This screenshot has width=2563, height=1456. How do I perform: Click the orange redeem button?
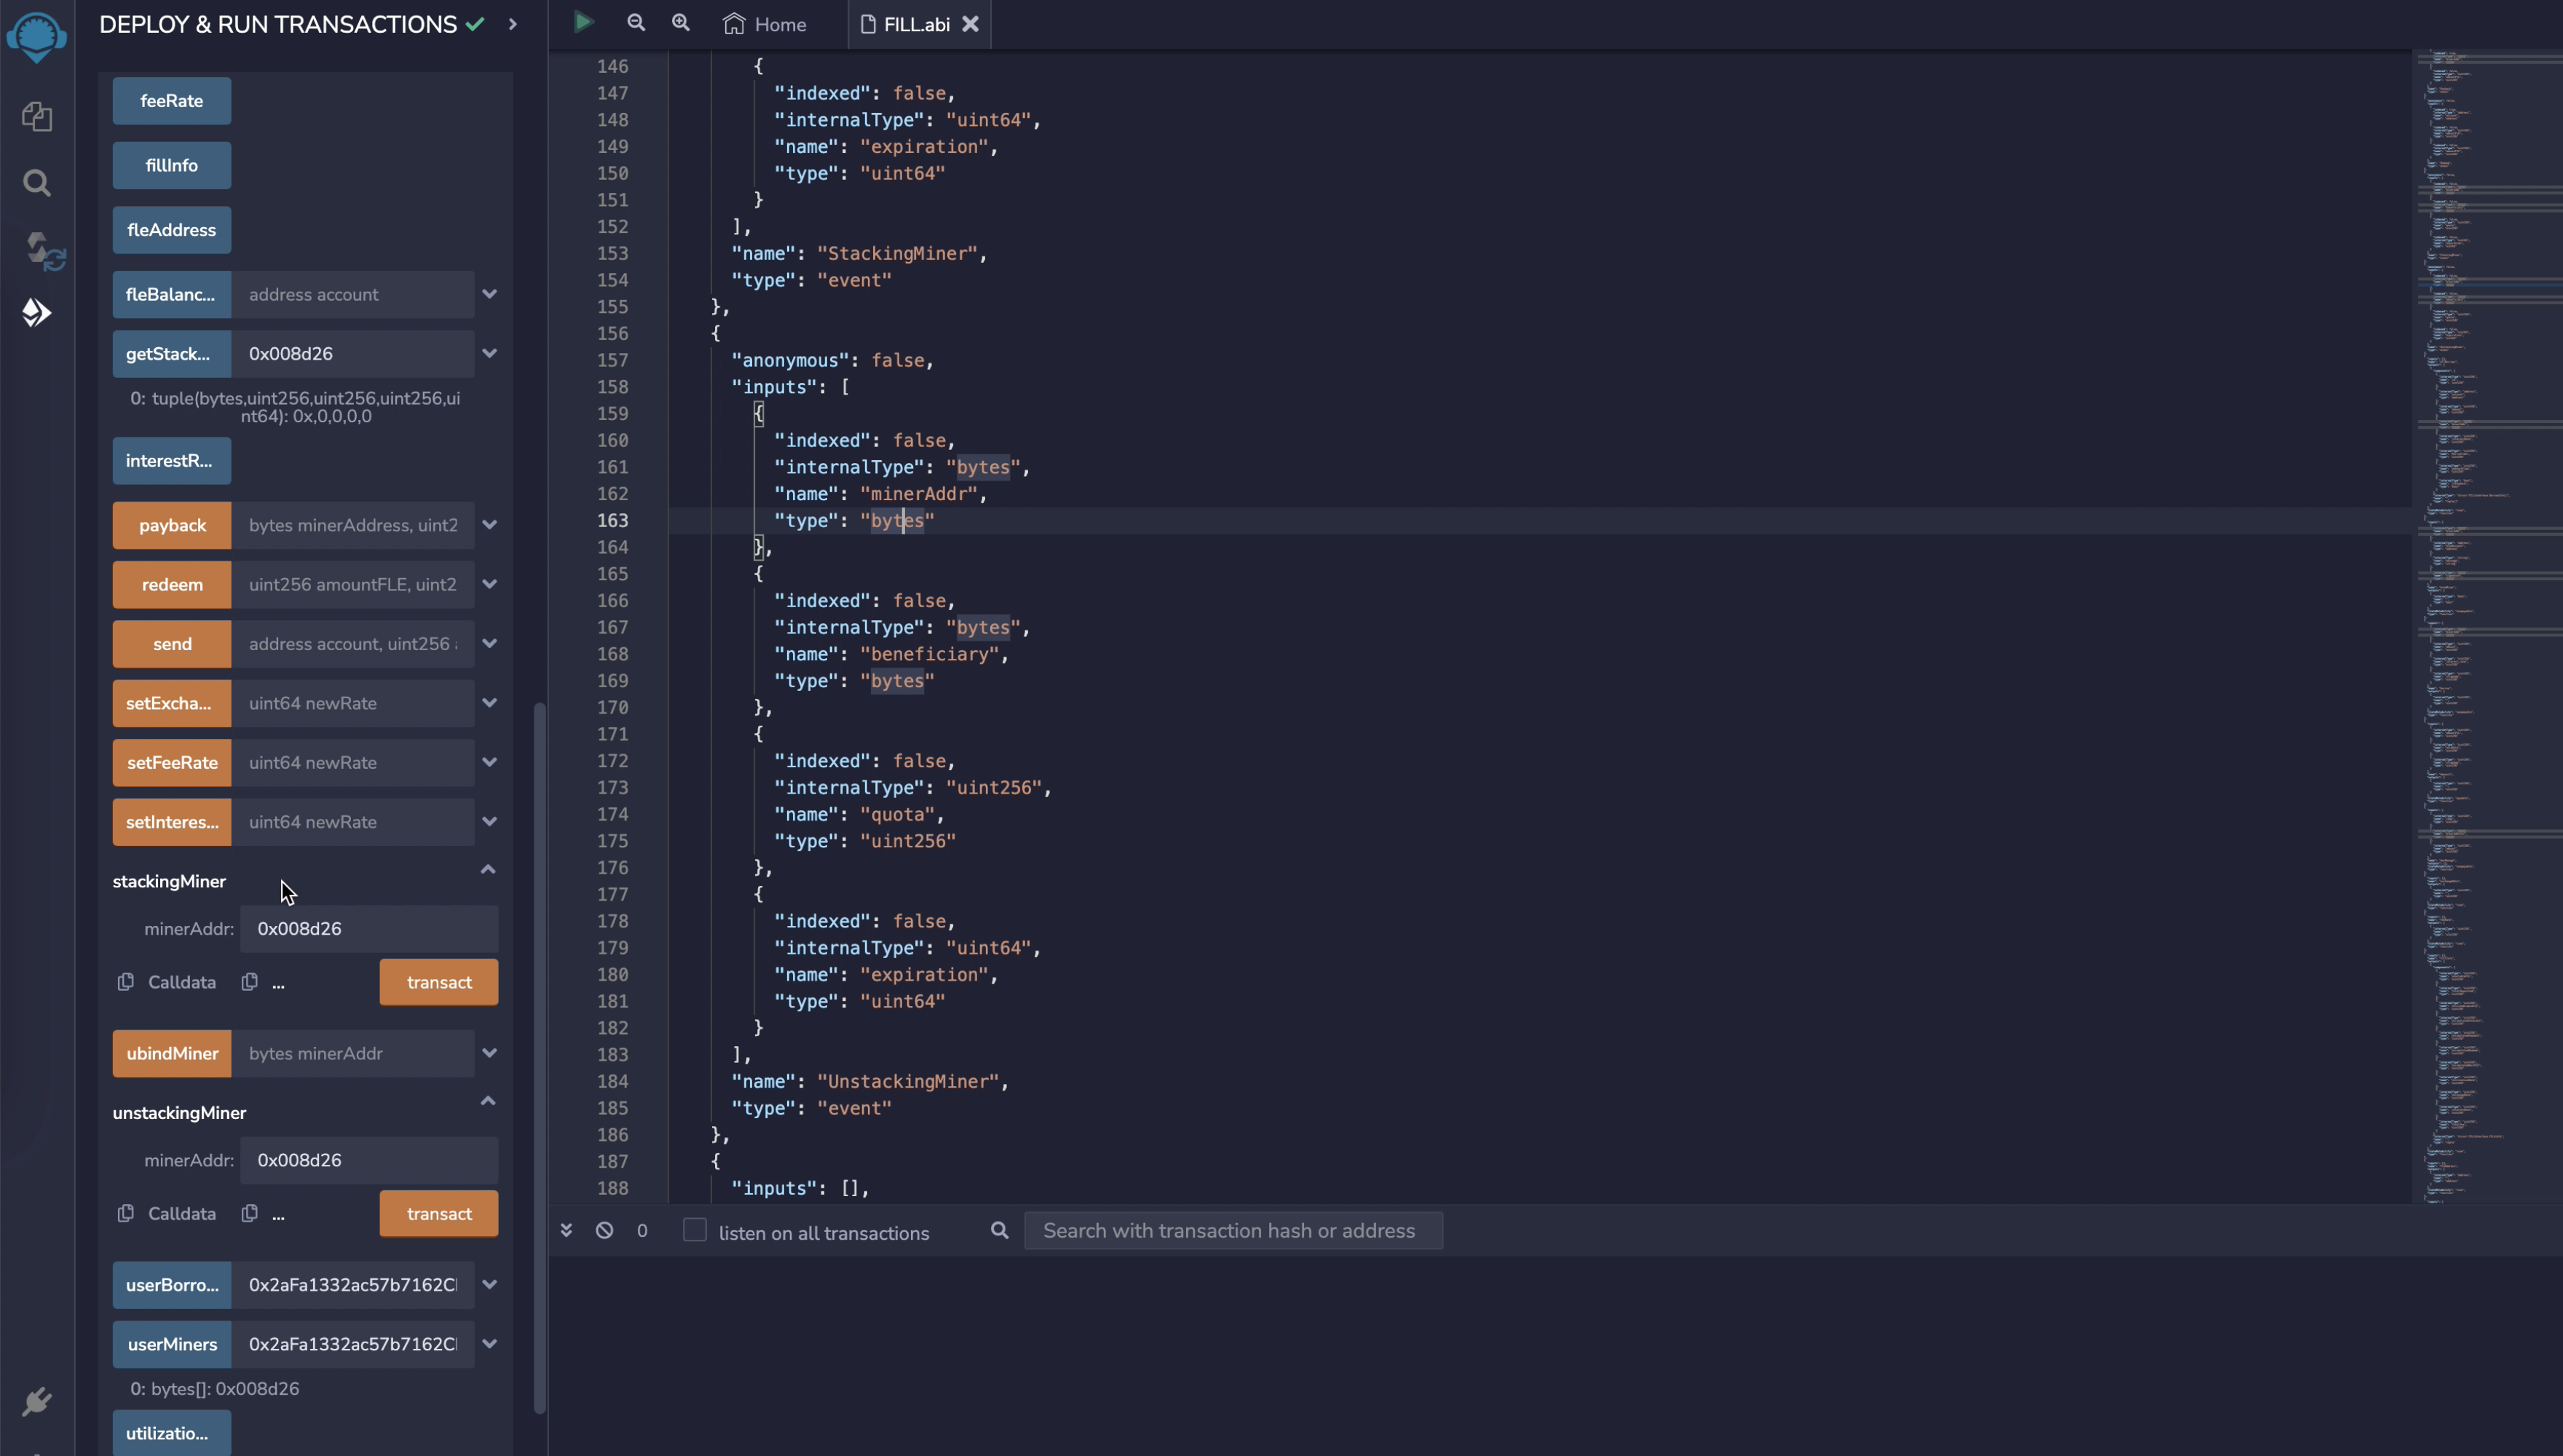(x=172, y=584)
